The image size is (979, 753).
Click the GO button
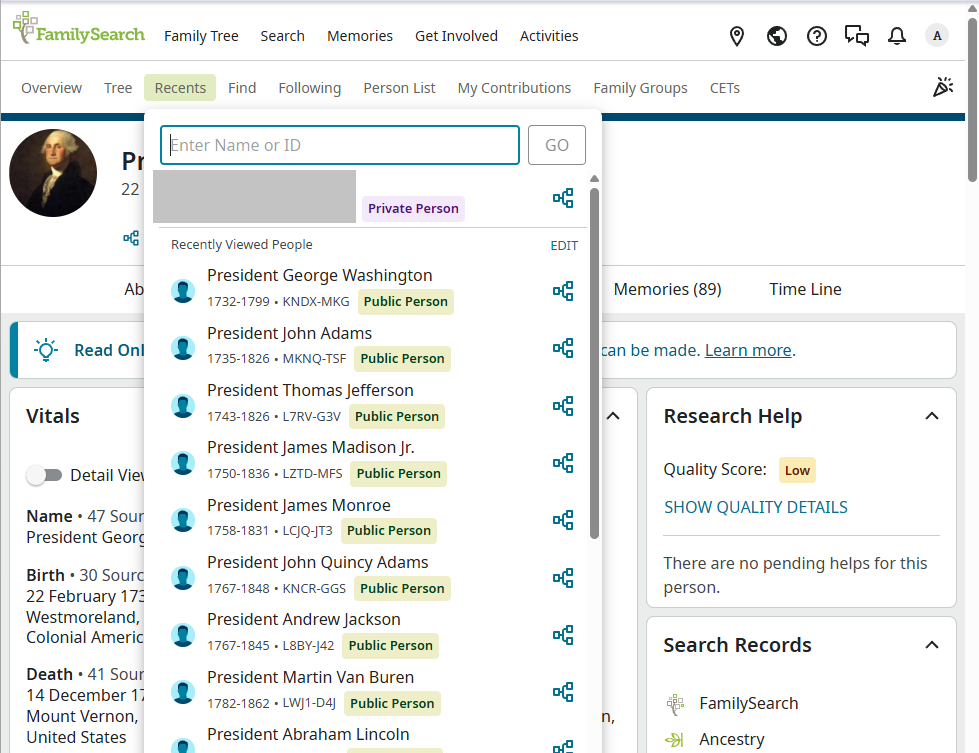(x=556, y=145)
